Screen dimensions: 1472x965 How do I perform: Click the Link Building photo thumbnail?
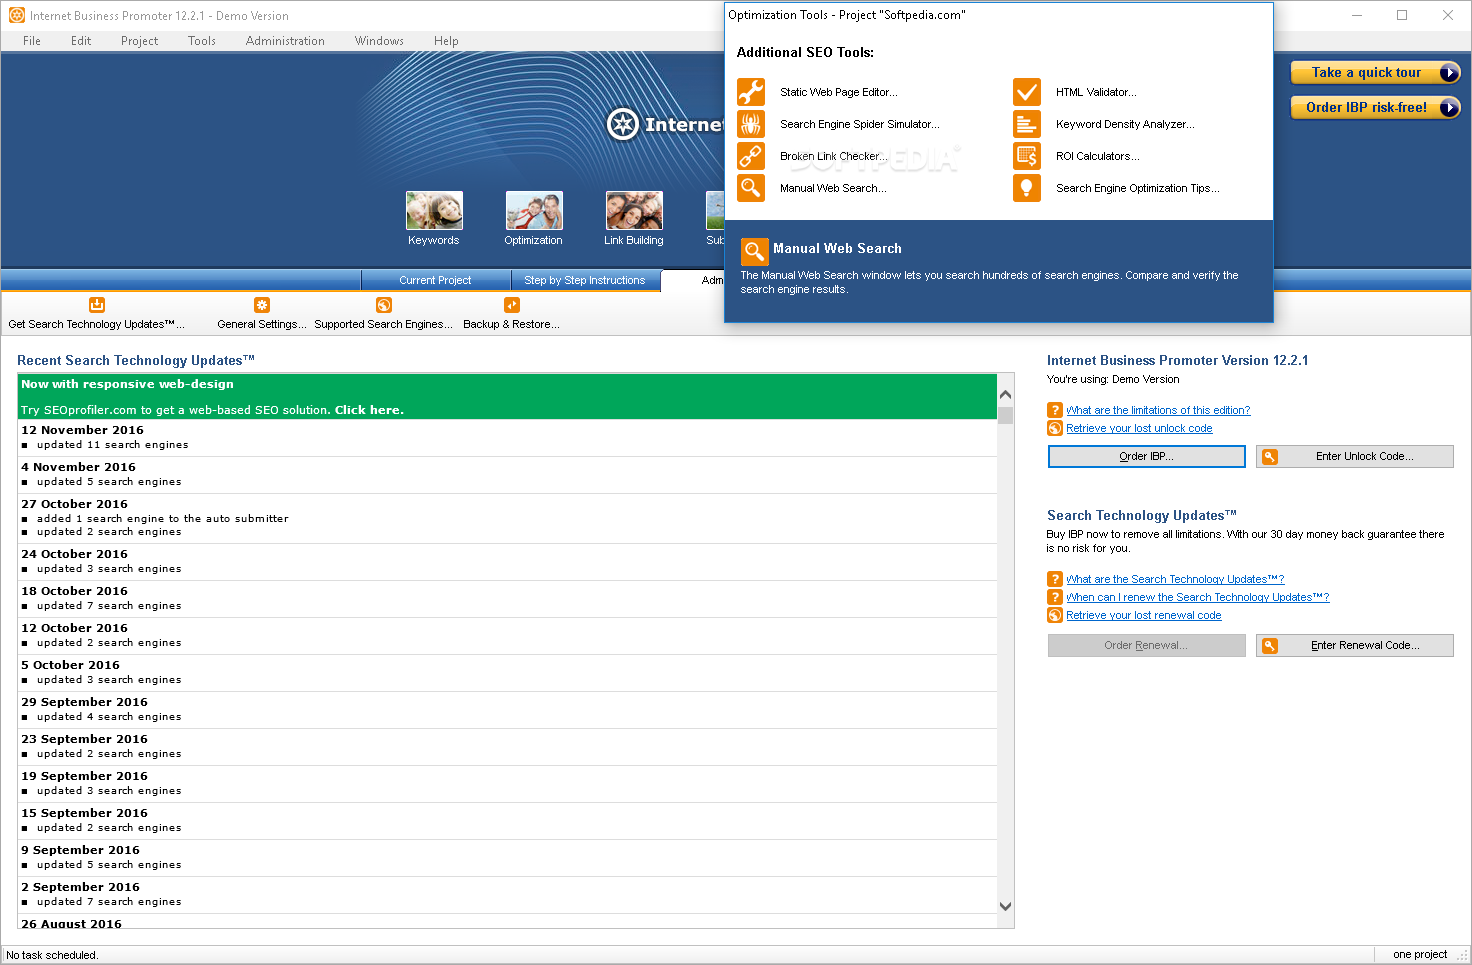tap(634, 210)
